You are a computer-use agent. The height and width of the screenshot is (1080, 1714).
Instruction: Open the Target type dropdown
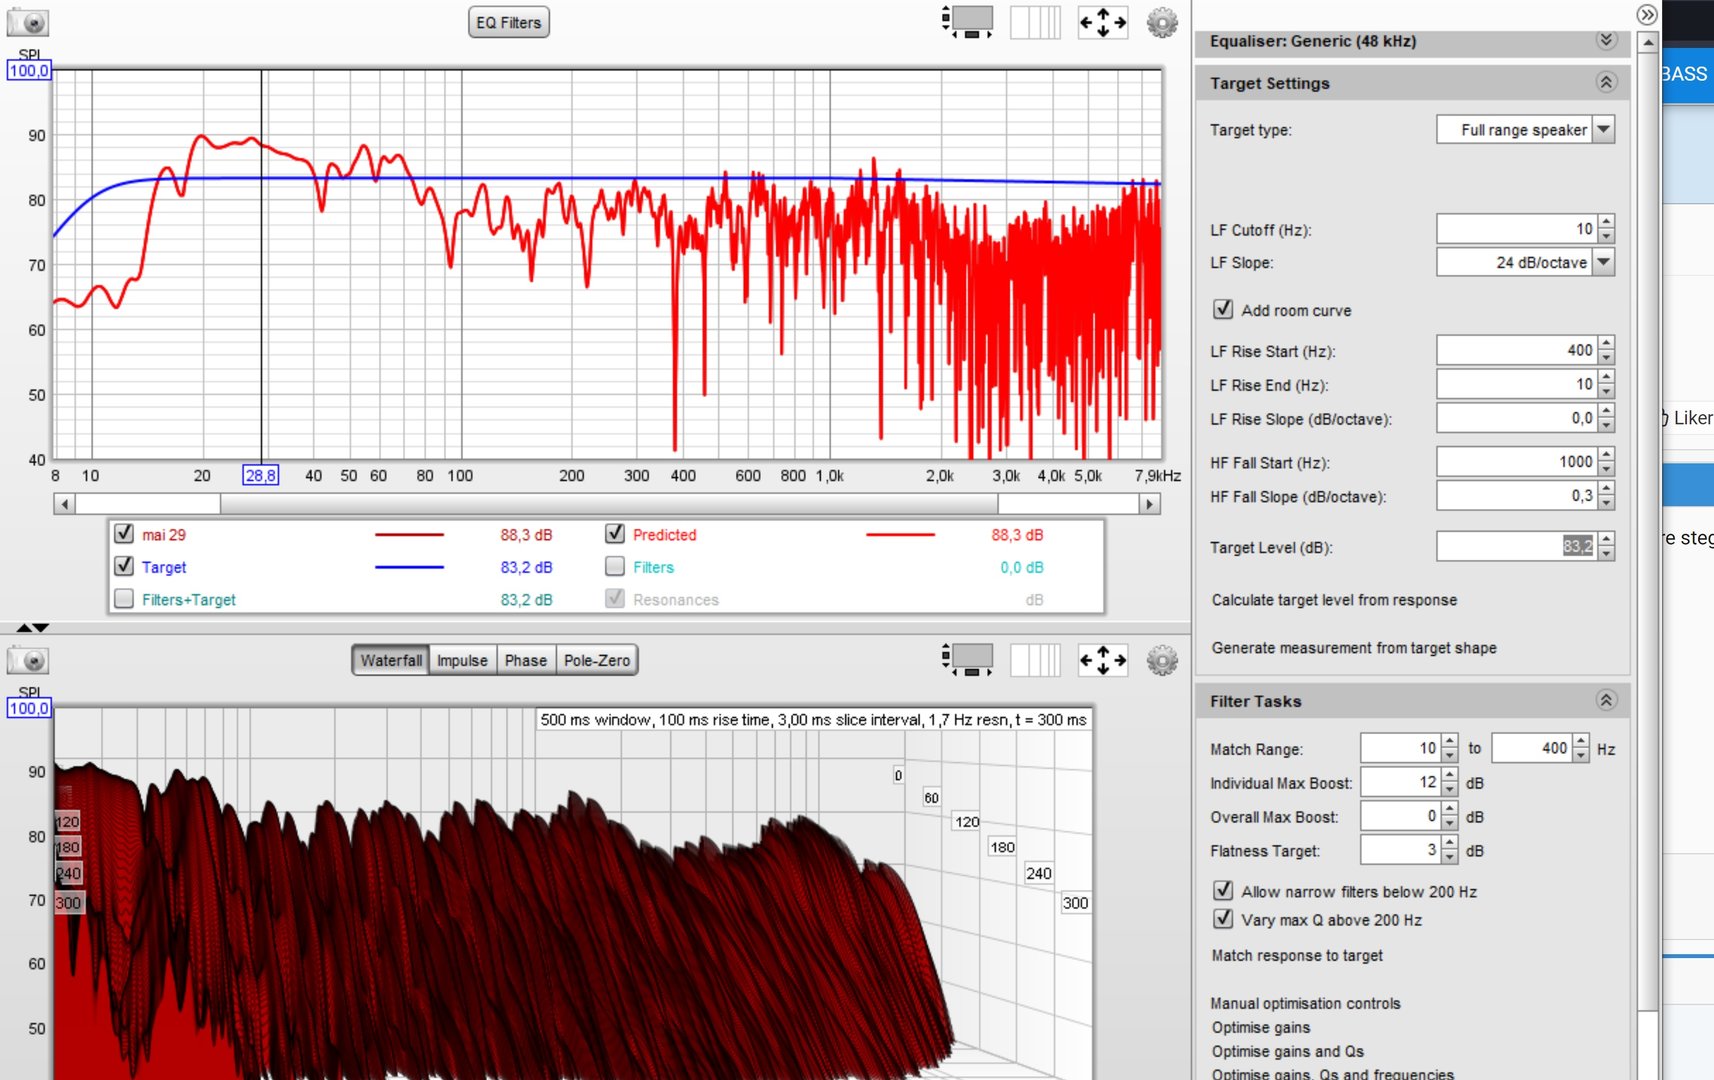1603,129
